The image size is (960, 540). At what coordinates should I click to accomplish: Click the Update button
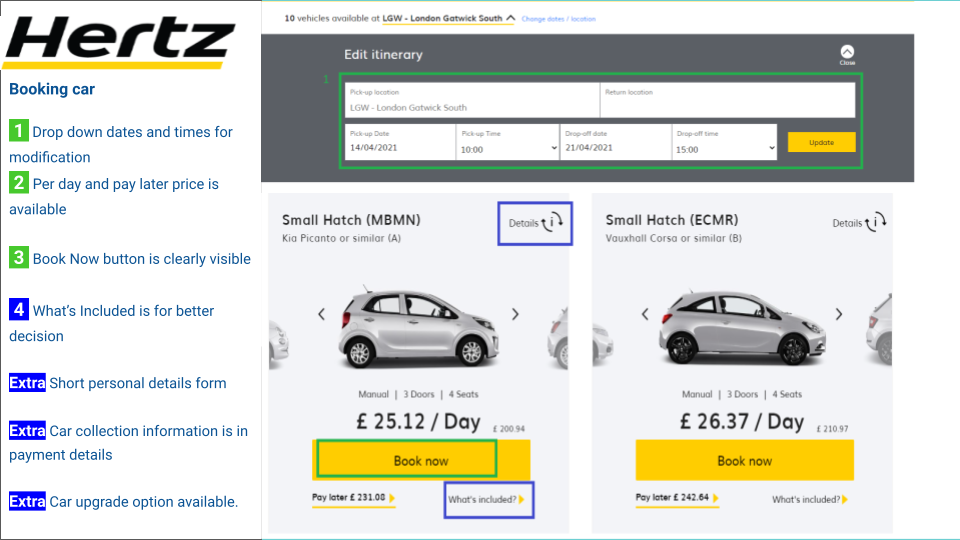point(822,142)
